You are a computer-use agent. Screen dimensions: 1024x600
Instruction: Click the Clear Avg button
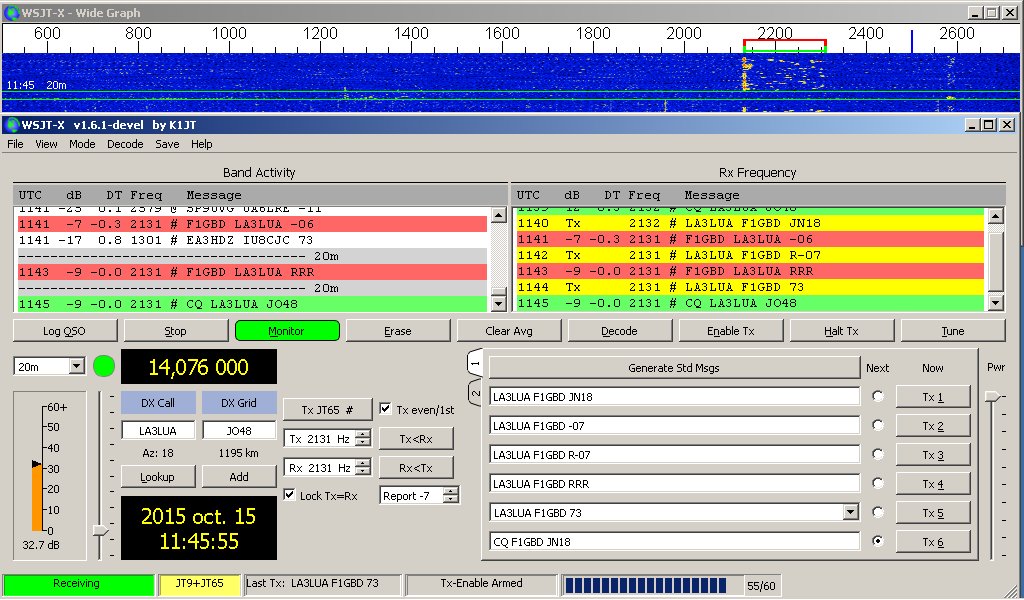509,331
